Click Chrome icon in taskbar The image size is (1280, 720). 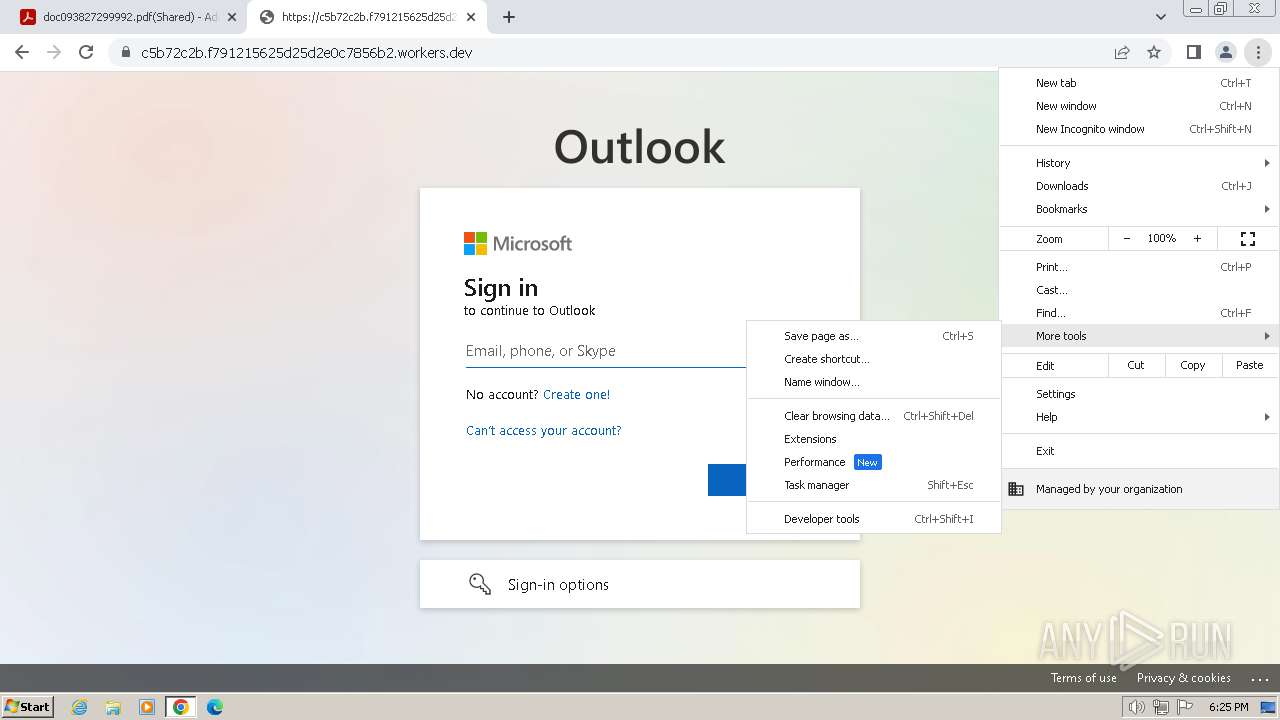tap(181, 707)
